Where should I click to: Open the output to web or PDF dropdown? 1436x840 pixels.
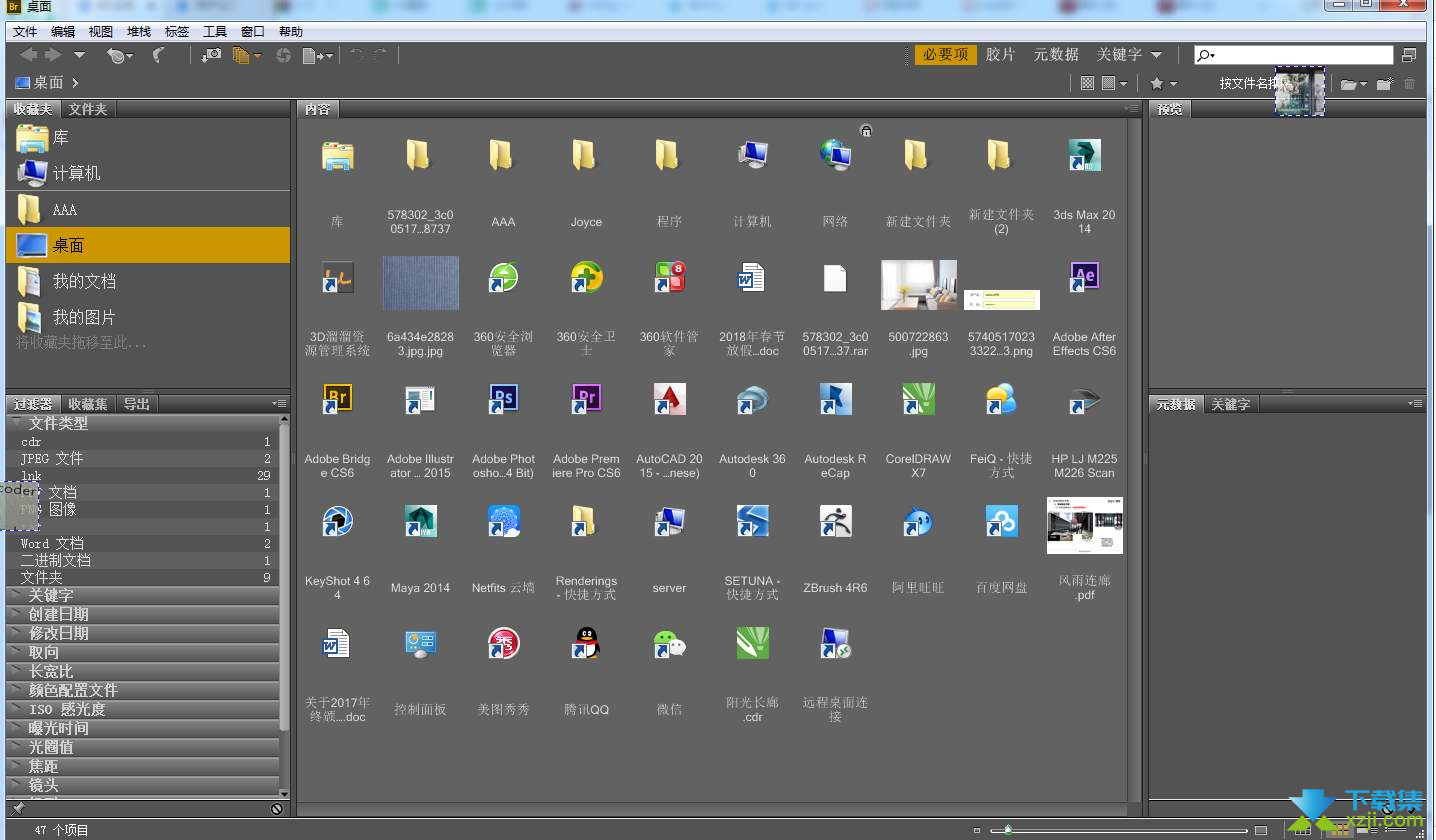pyautogui.click(x=317, y=56)
